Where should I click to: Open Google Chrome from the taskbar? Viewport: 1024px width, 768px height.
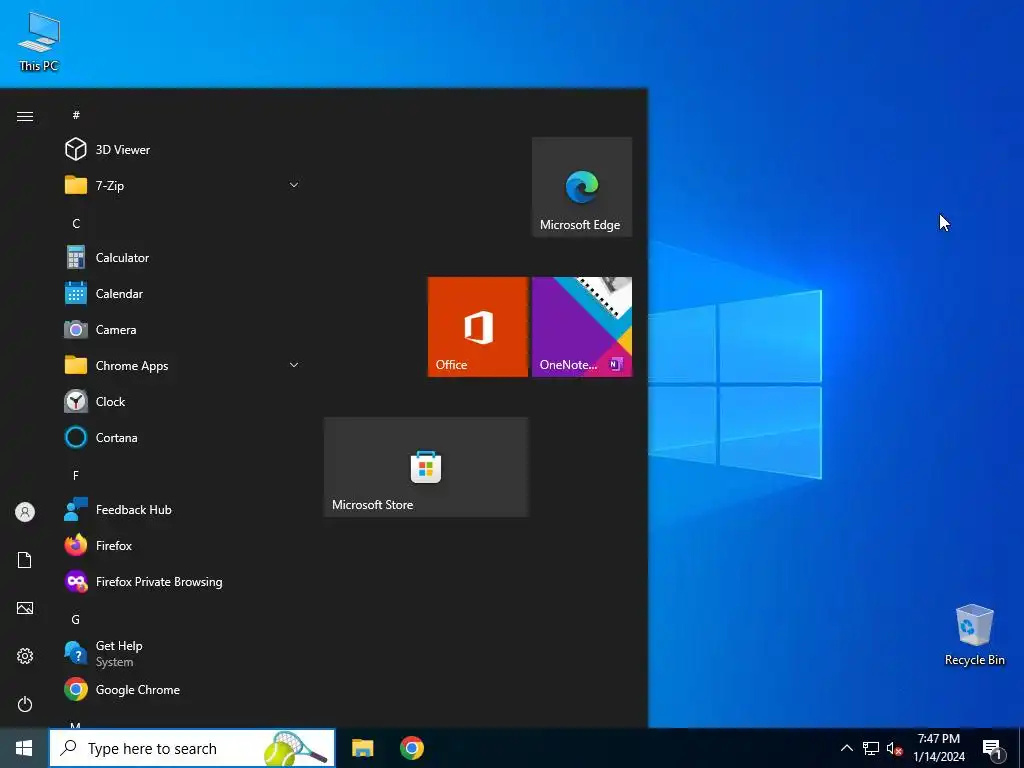411,748
